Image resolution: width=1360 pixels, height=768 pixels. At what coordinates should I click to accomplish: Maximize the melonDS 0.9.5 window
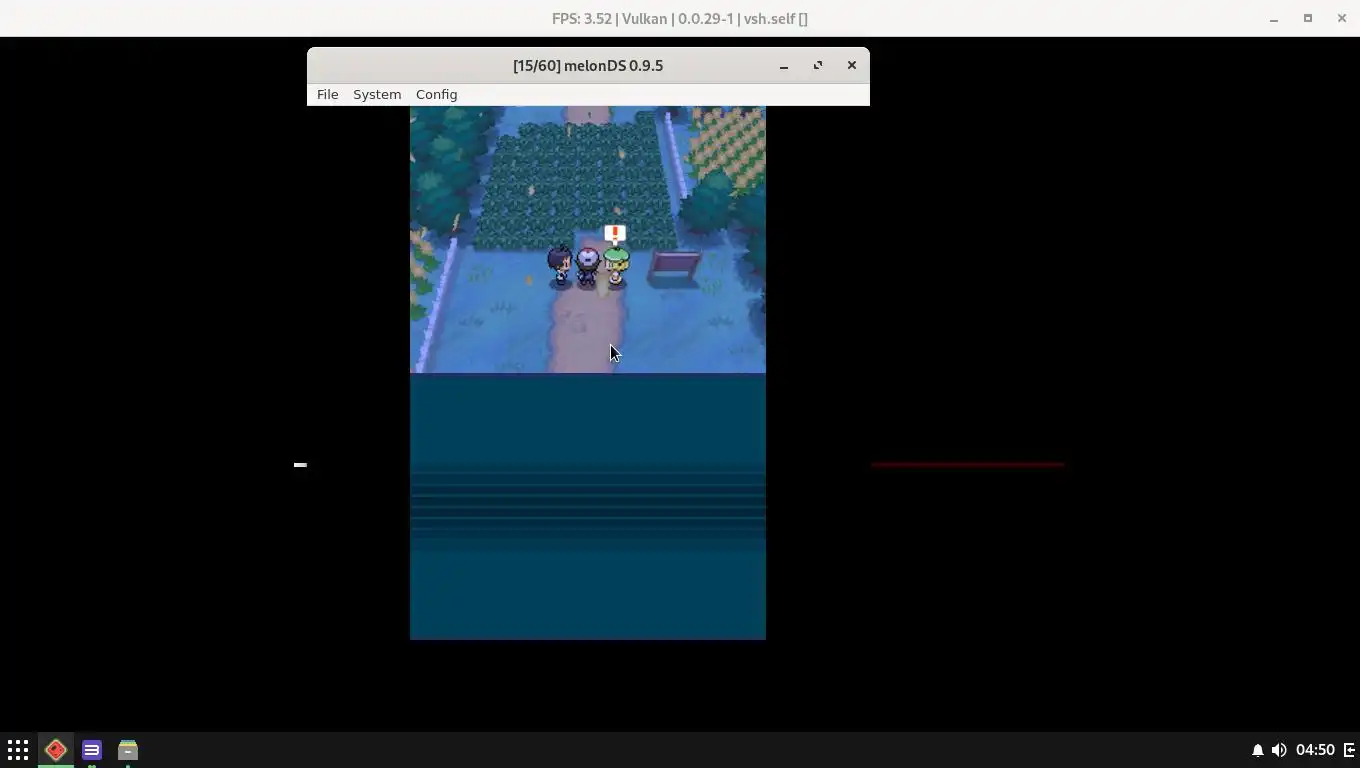tap(818, 65)
